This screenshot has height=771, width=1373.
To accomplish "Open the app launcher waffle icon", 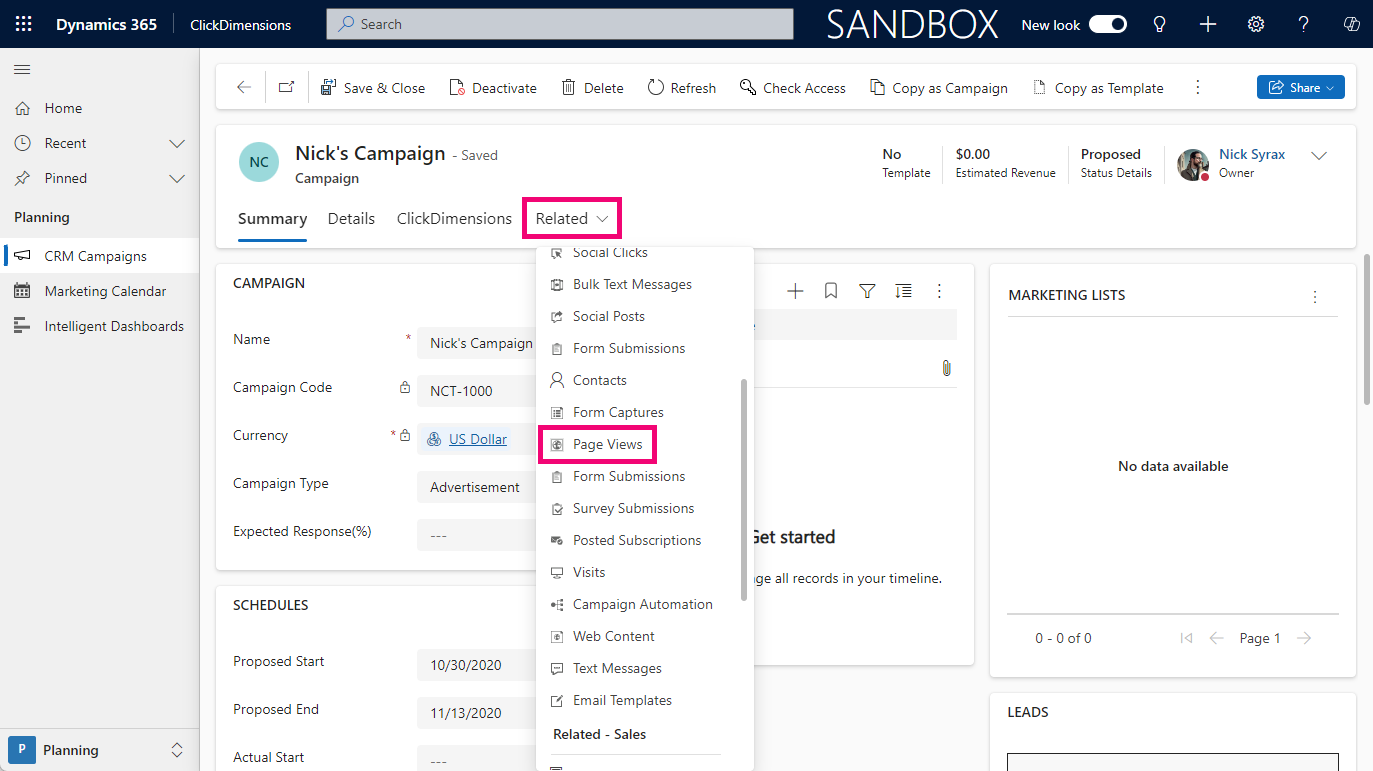I will tap(23, 24).
